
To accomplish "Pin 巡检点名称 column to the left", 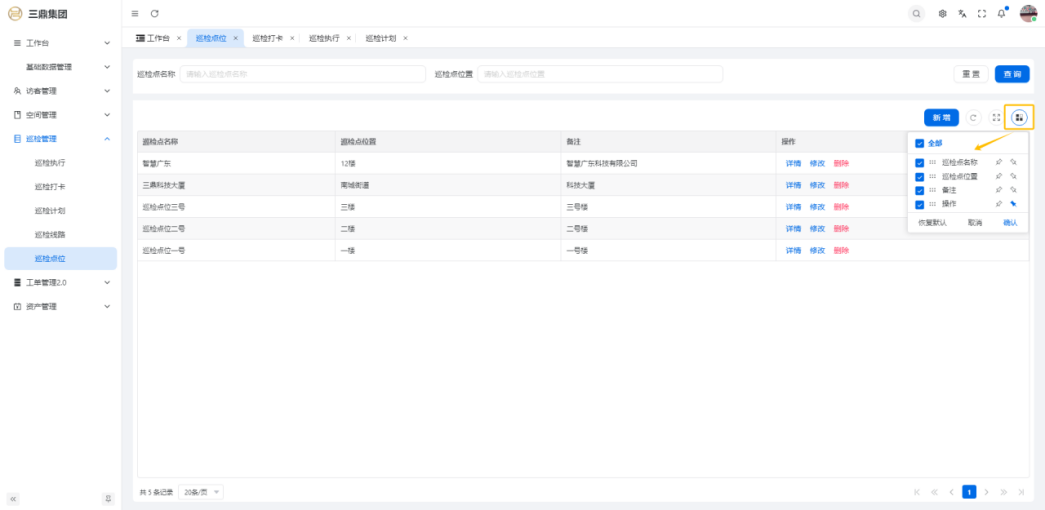I will point(998,162).
